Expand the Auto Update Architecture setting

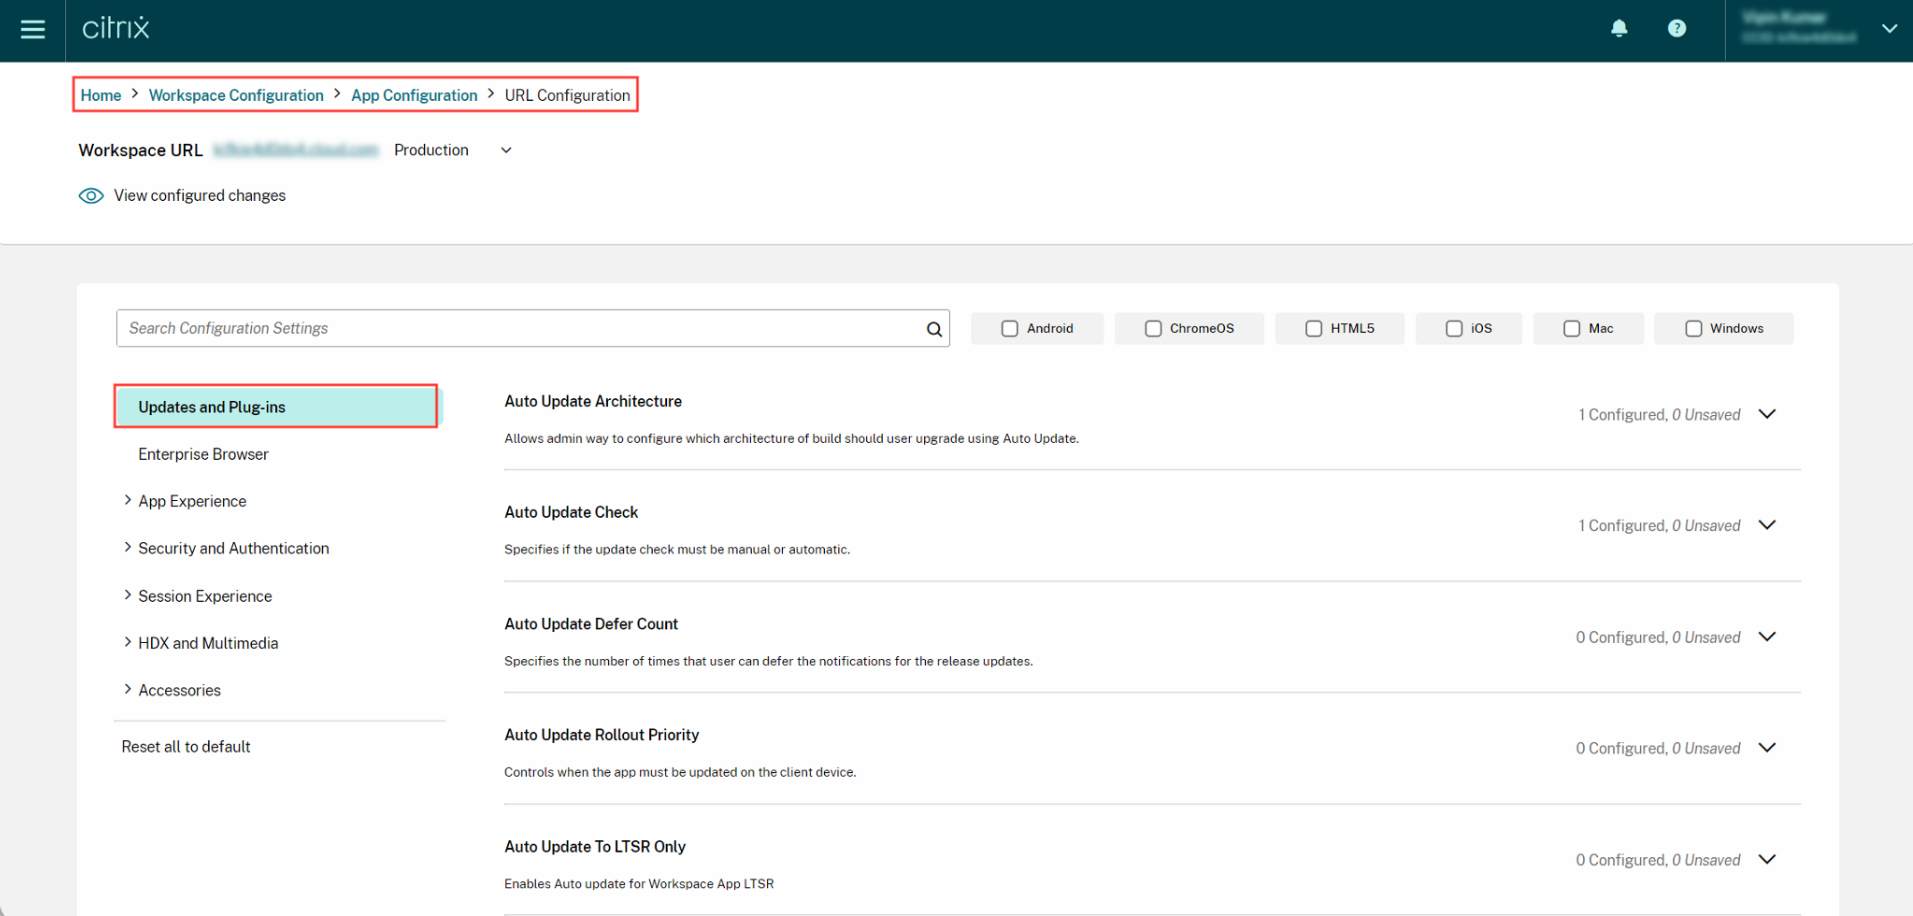tap(1767, 413)
